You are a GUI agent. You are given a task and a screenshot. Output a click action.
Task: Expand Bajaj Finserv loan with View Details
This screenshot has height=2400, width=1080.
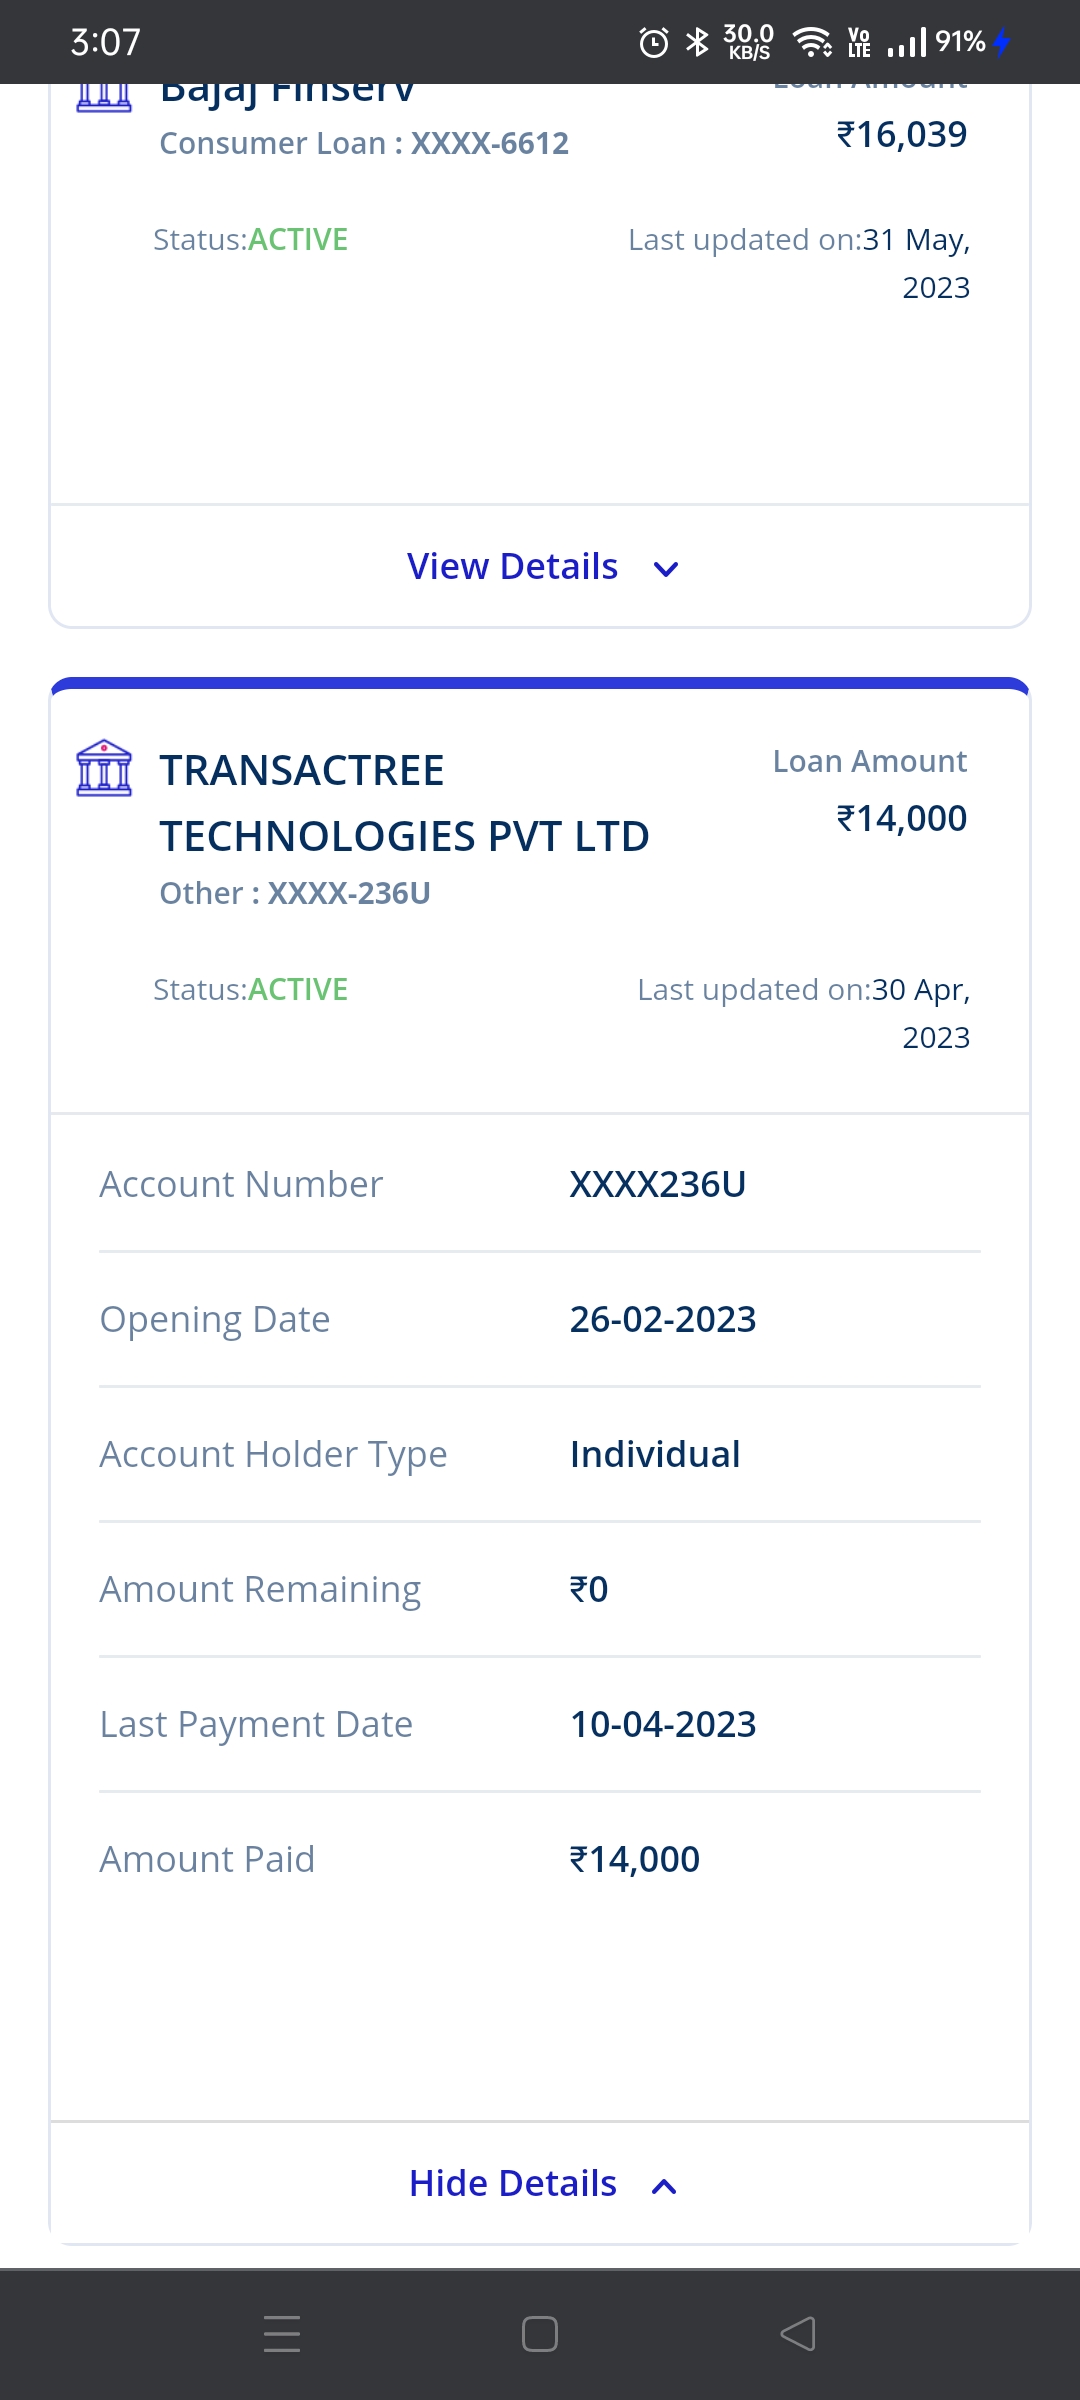pos(513,567)
